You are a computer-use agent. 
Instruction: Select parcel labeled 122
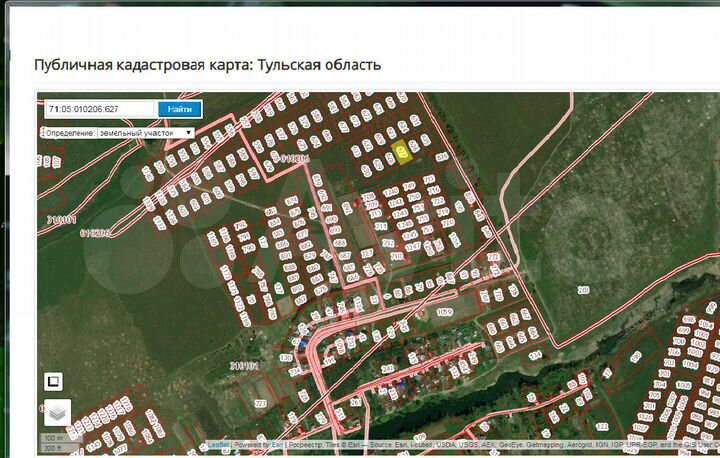pyautogui.click(x=602, y=427)
